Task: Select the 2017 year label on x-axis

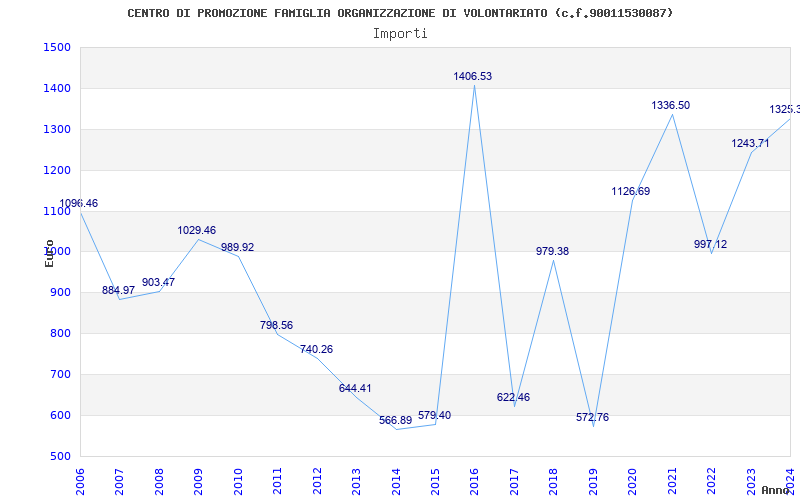Action: [514, 482]
